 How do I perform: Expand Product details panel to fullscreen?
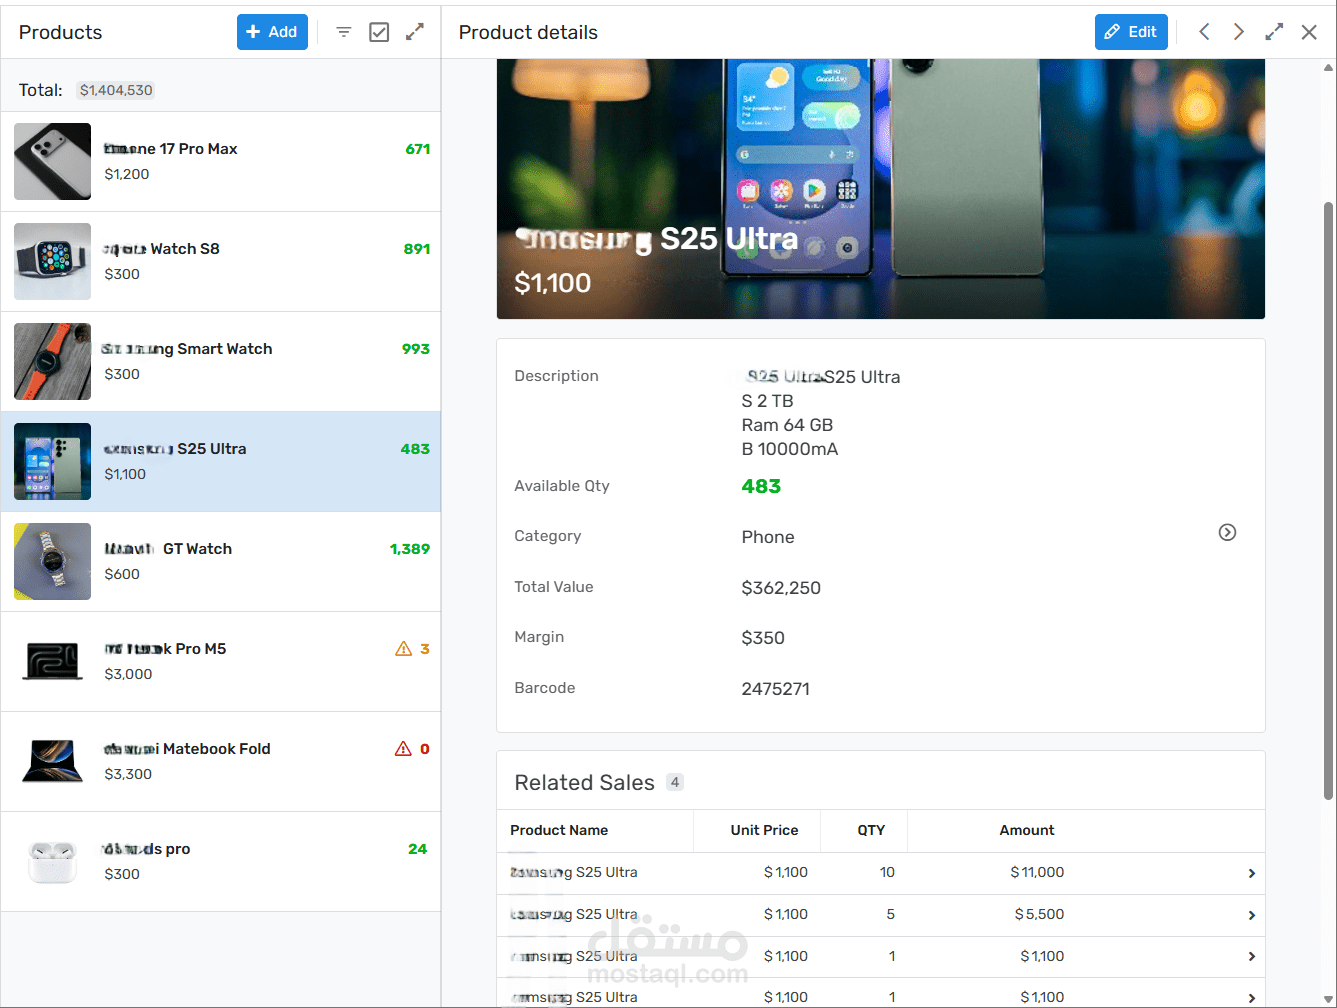coord(1274,32)
